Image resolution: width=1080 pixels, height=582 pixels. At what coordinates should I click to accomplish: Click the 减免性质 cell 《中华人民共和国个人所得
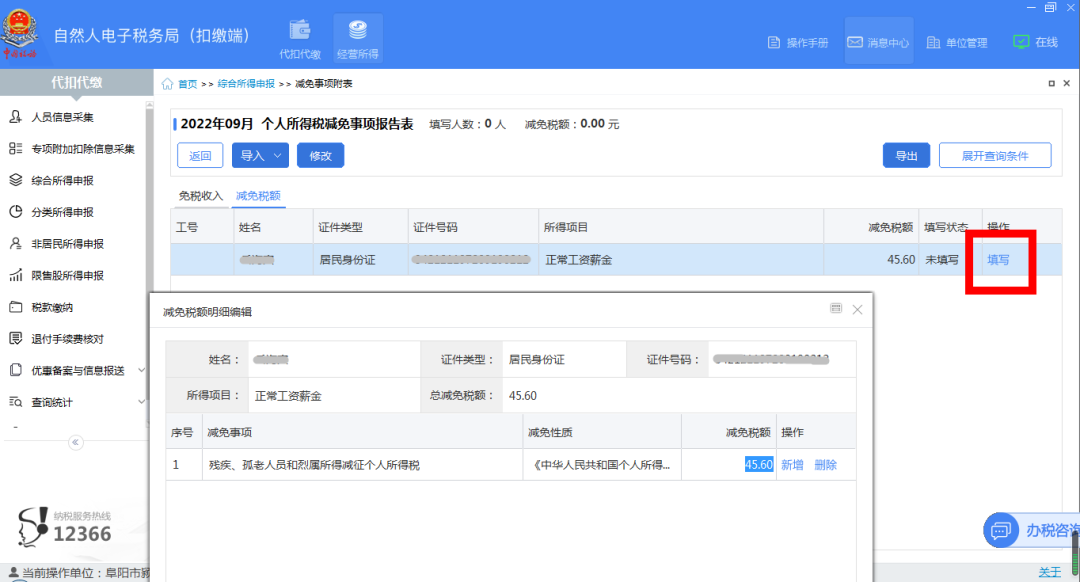coord(602,465)
